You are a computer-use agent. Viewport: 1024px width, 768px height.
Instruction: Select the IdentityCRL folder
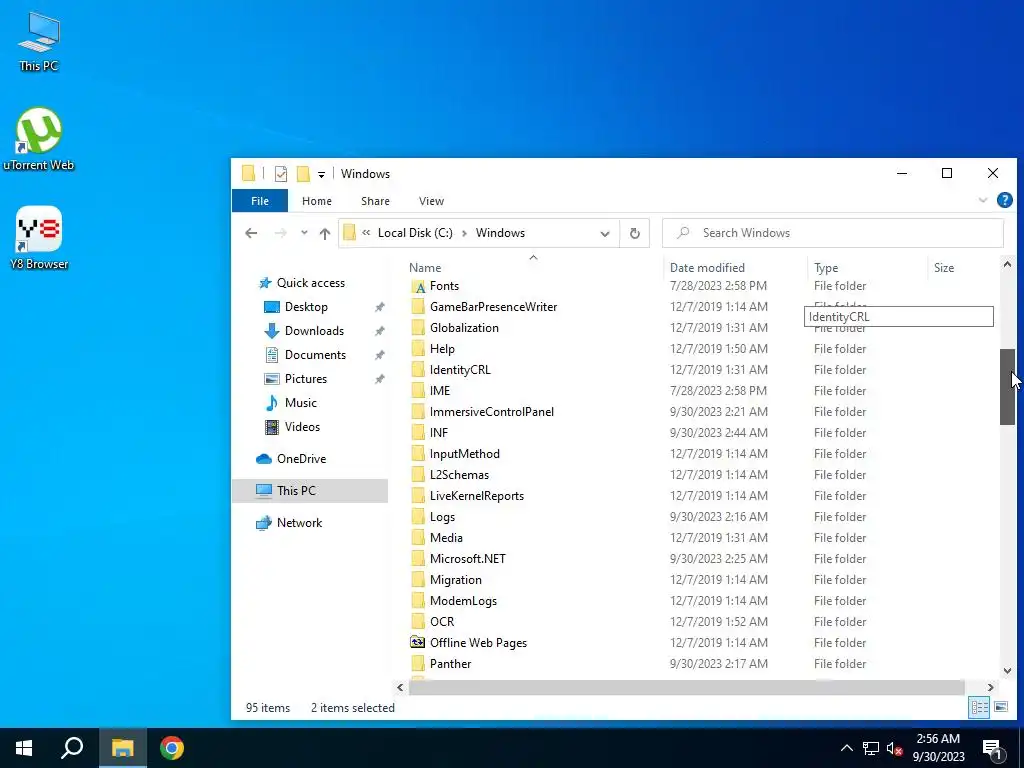[460, 370]
